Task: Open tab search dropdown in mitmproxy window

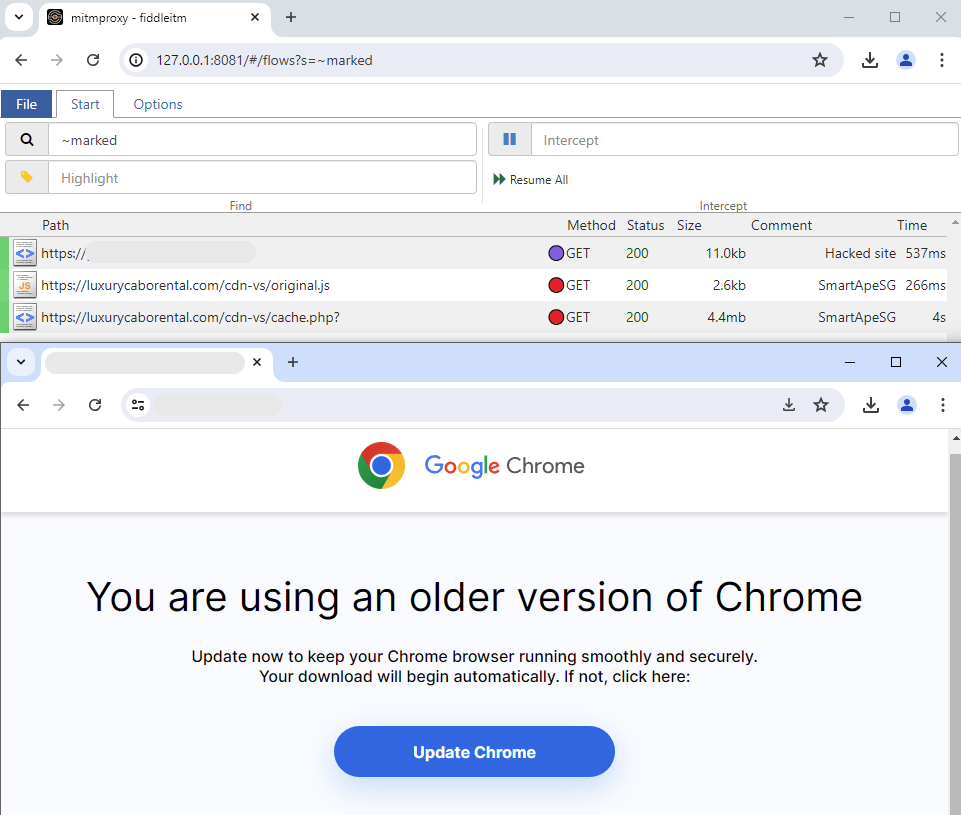Action: tap(19, 17)
